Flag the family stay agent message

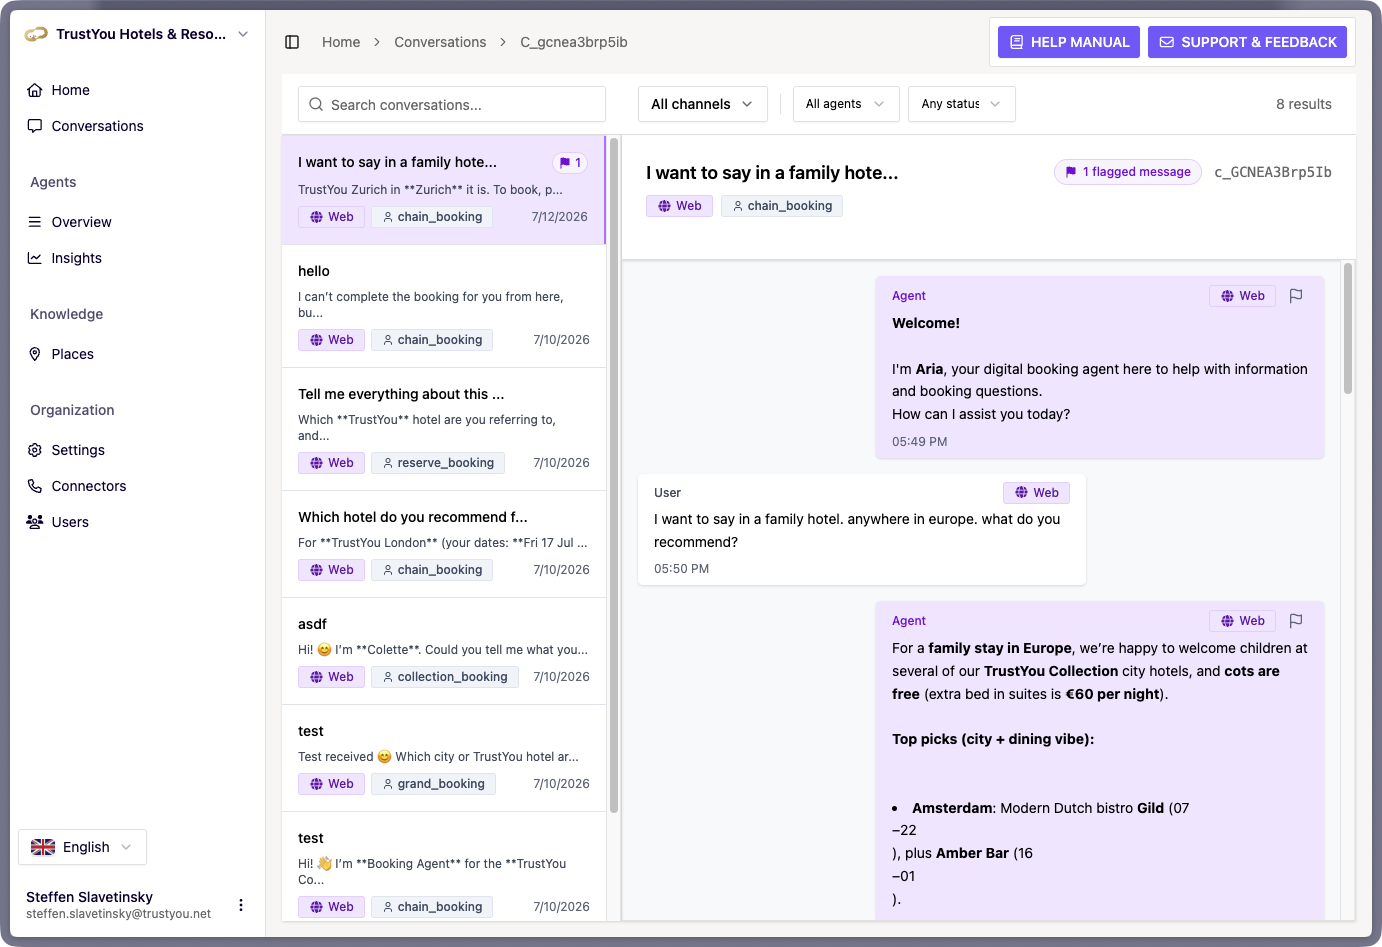[1296, 621]
